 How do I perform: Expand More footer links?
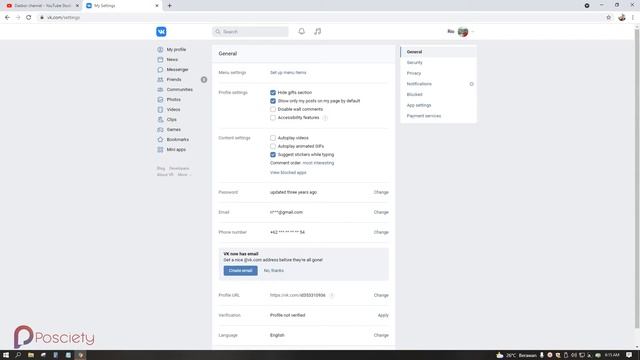click(184, 175)
